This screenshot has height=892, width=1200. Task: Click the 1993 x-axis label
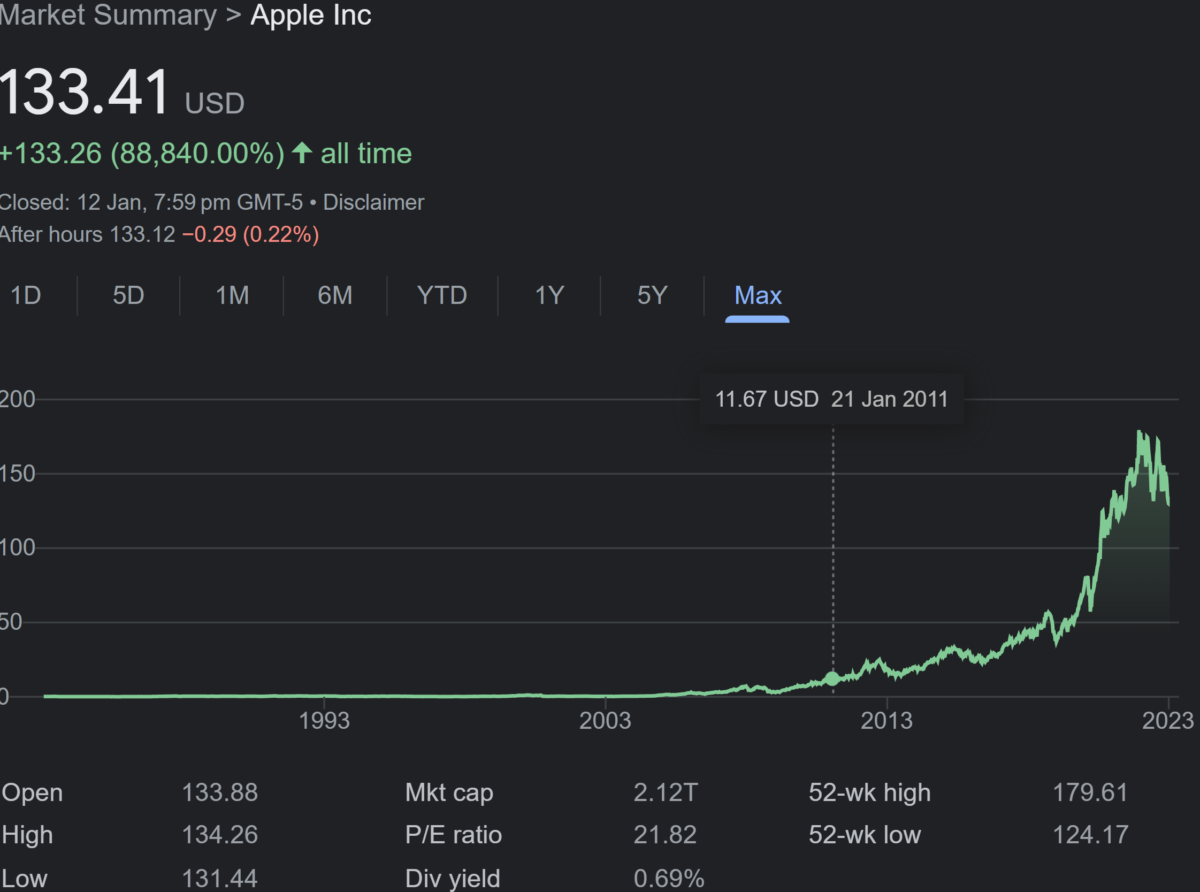[325, 721]
